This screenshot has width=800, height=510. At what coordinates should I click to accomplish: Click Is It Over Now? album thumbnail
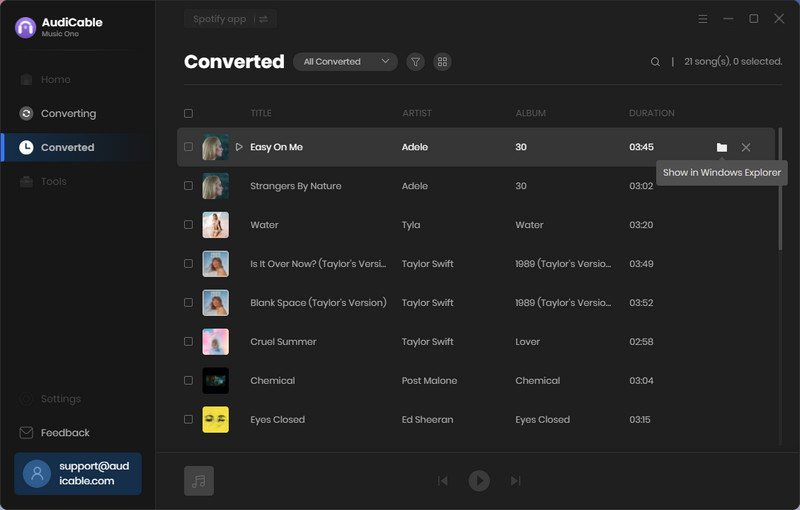pos(215,264)
